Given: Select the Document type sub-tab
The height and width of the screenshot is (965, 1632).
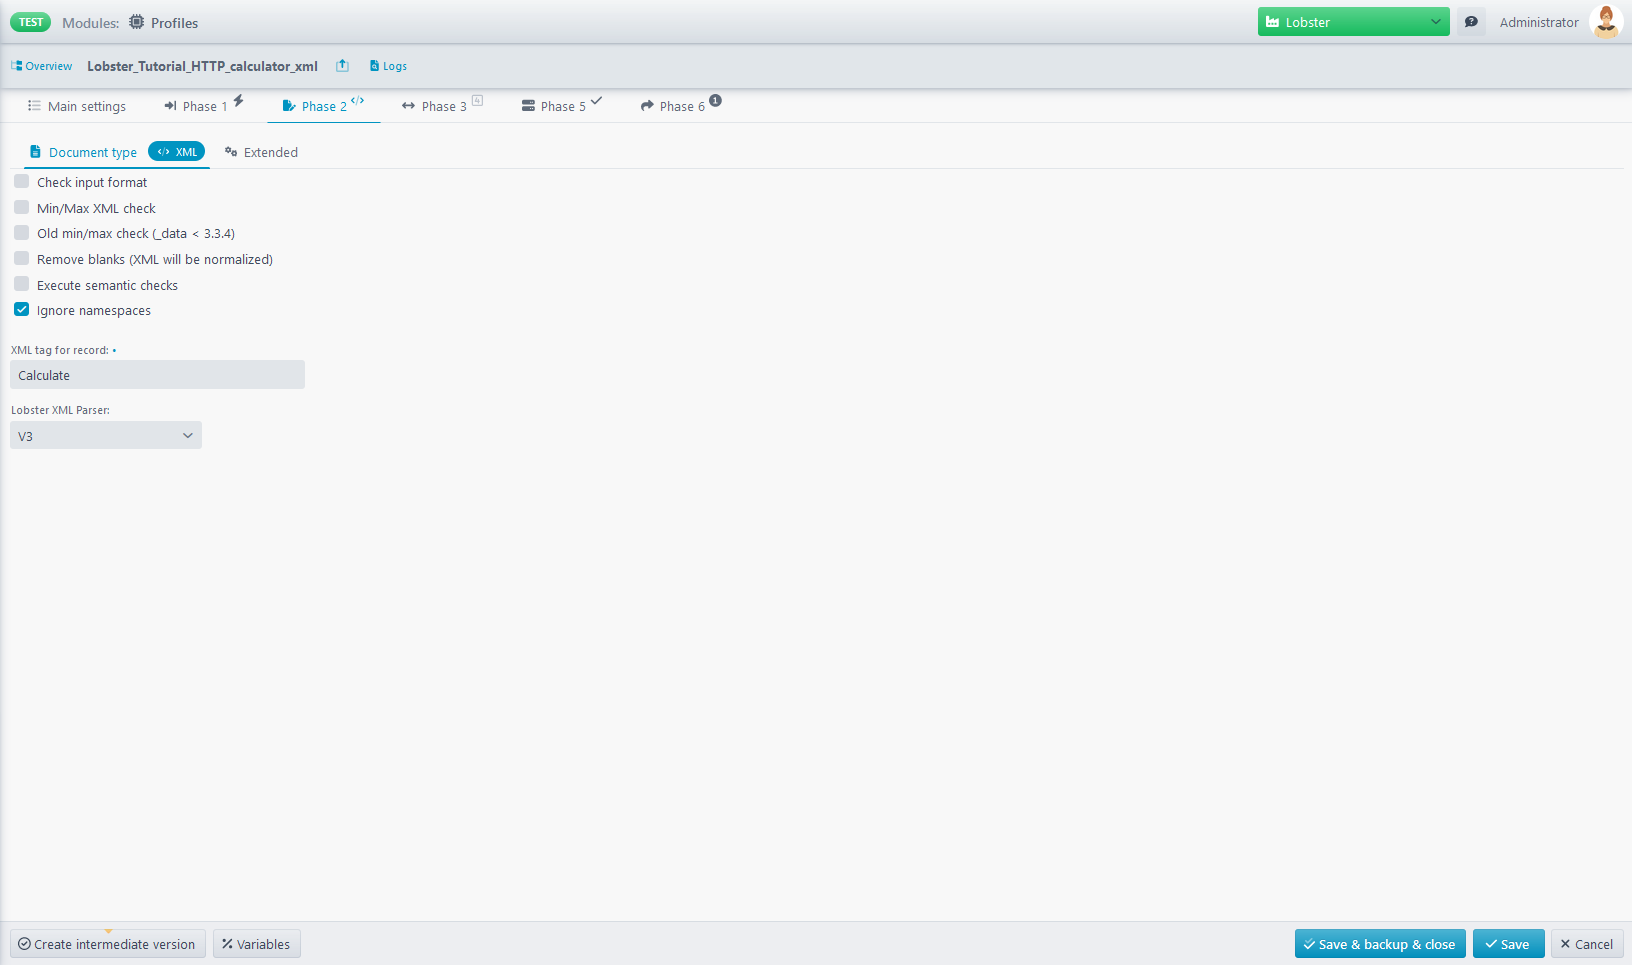Looking at the screenshot, I should point(93,152).
